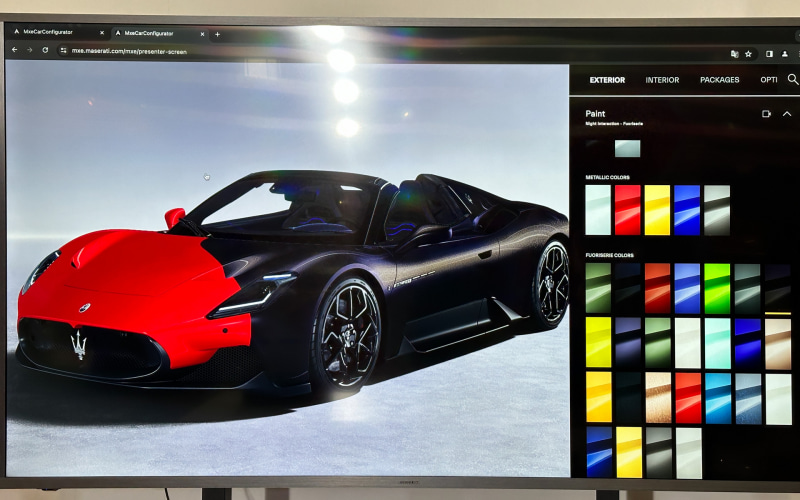Viewport: 800px width, 500px height.
Task: Open the partially visible OPTI tab
Action: pos(768,80)
